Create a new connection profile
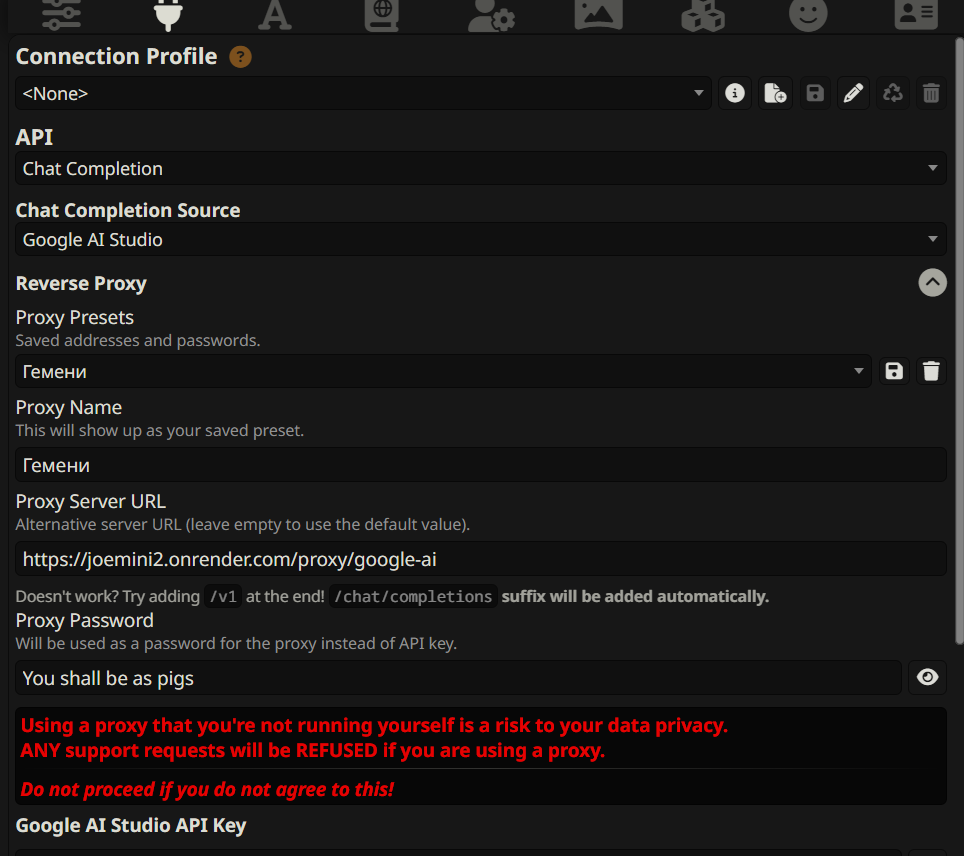 tap(775, 93)
